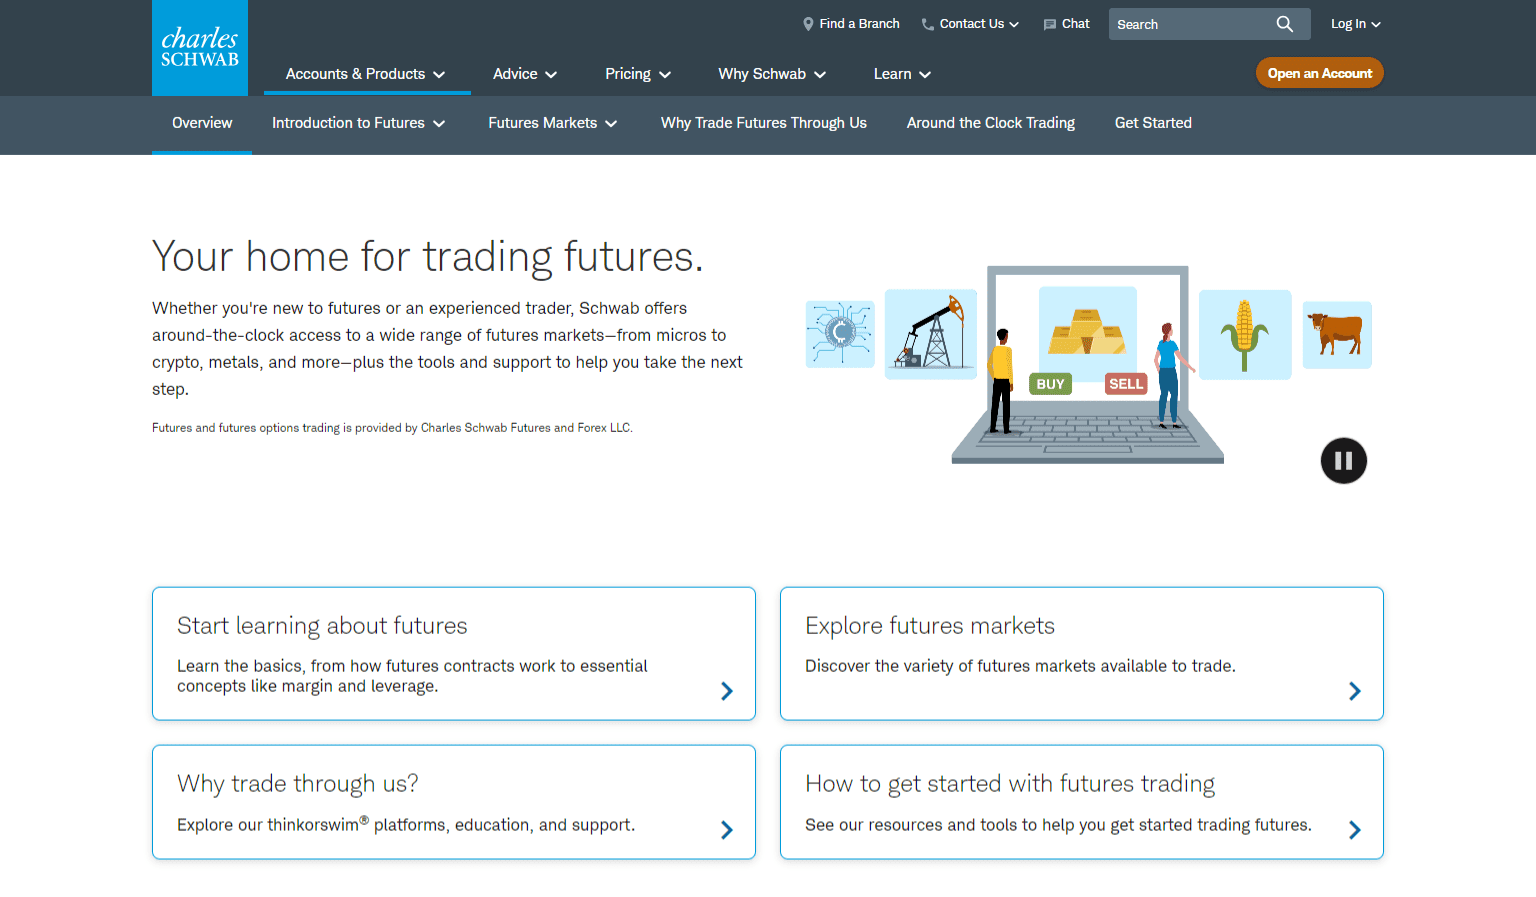Click the location pin icon for Find a Branch
This screenshot has height=897, width=1536.
(808, 23)
